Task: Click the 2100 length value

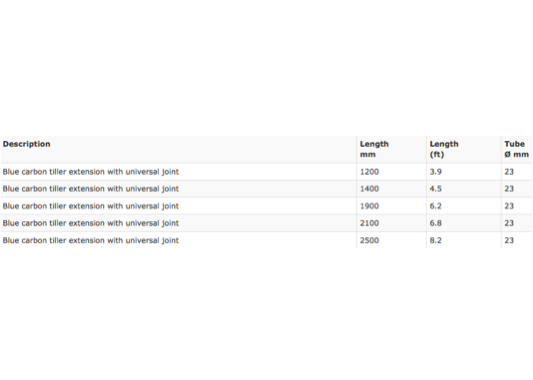Action: tap(369, 223)
